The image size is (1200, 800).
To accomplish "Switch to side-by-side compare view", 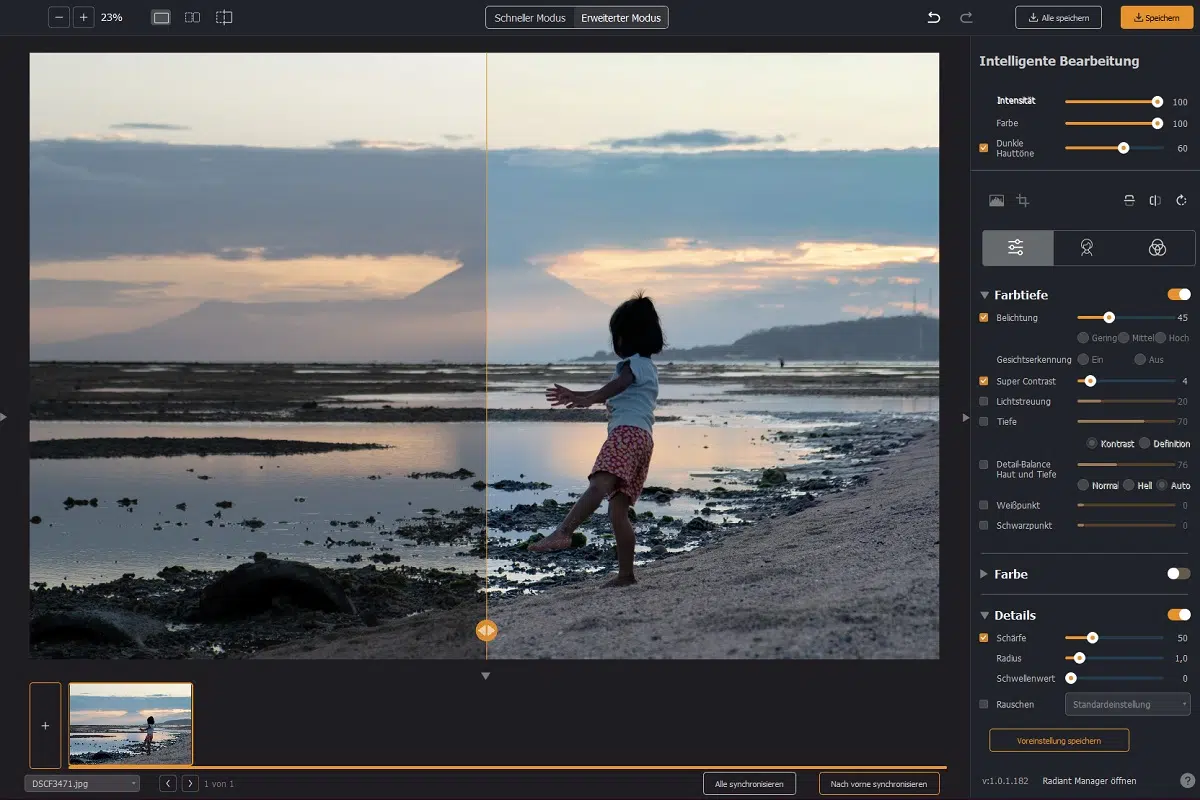I will pos(192,17).
